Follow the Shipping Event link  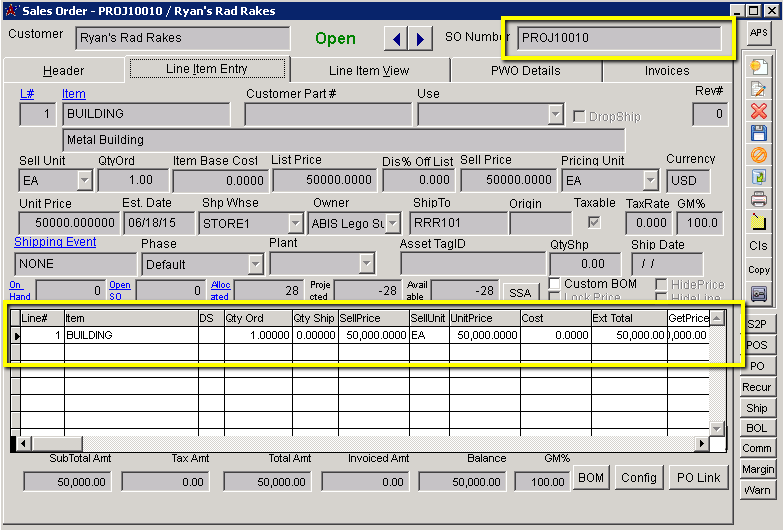point(55,242)
